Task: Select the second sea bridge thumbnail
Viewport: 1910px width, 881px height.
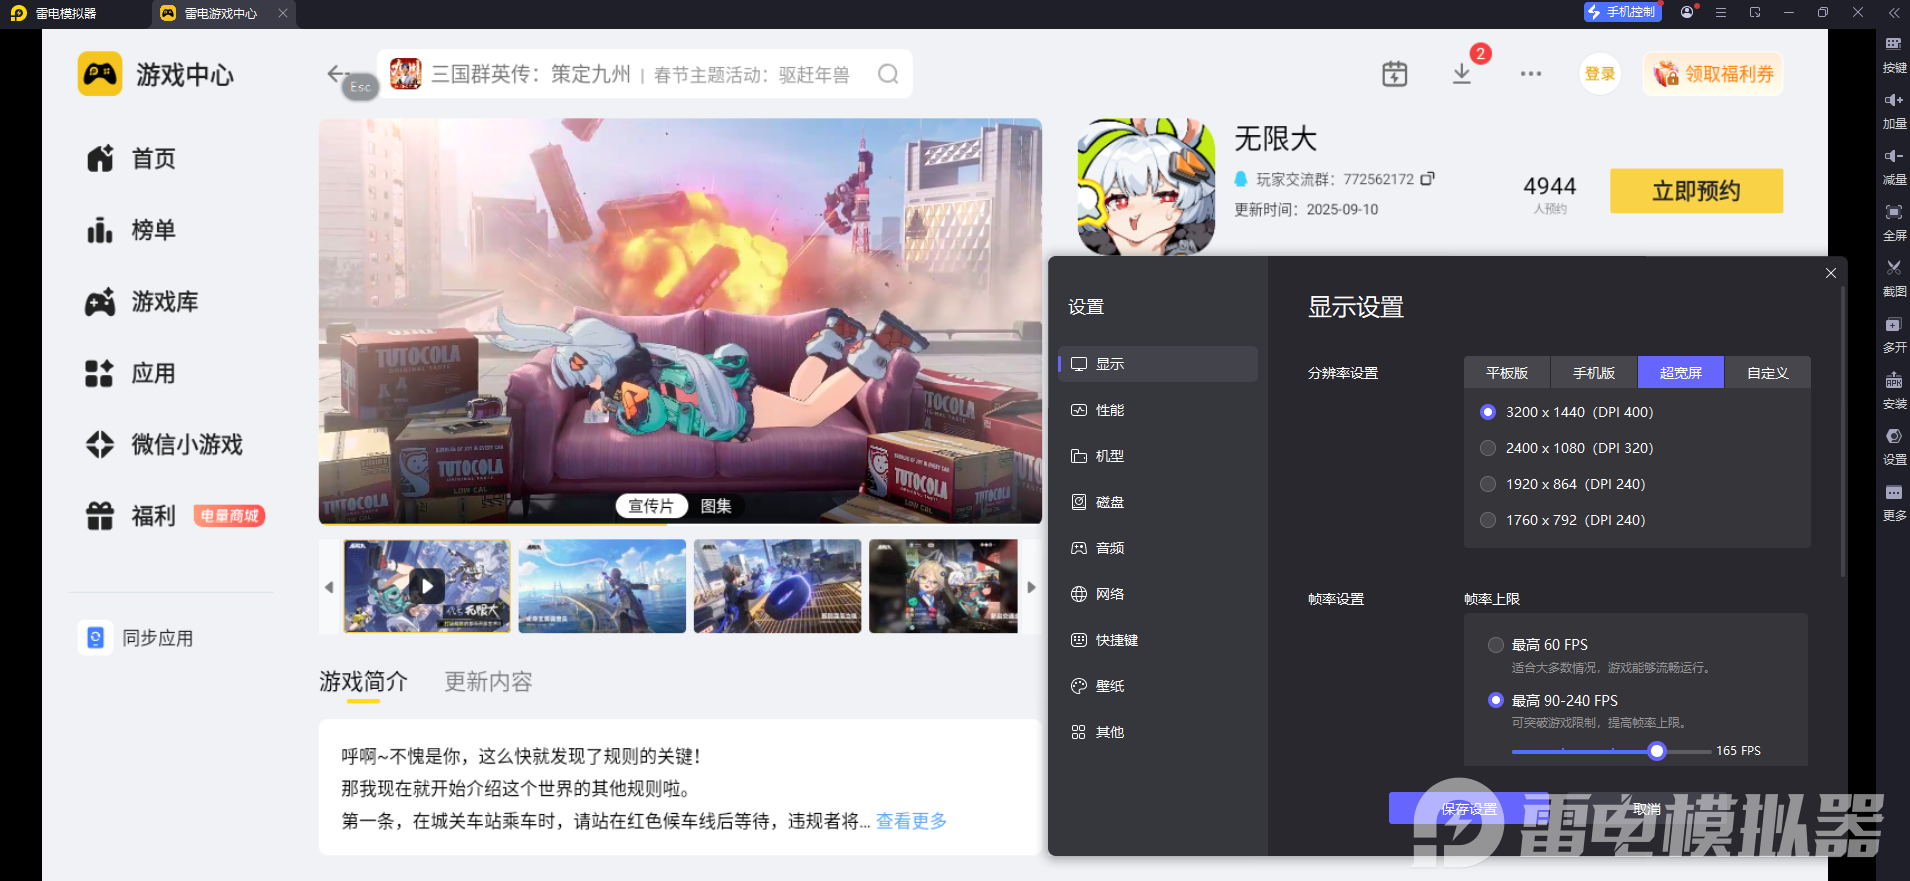Action: click(602, 586)
